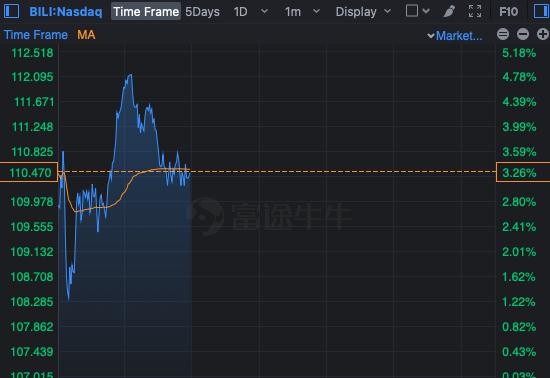The width and height of the screenshot is (550, 378).
Task: Select the Time Frame tab
Action: (x=146, y=12)
